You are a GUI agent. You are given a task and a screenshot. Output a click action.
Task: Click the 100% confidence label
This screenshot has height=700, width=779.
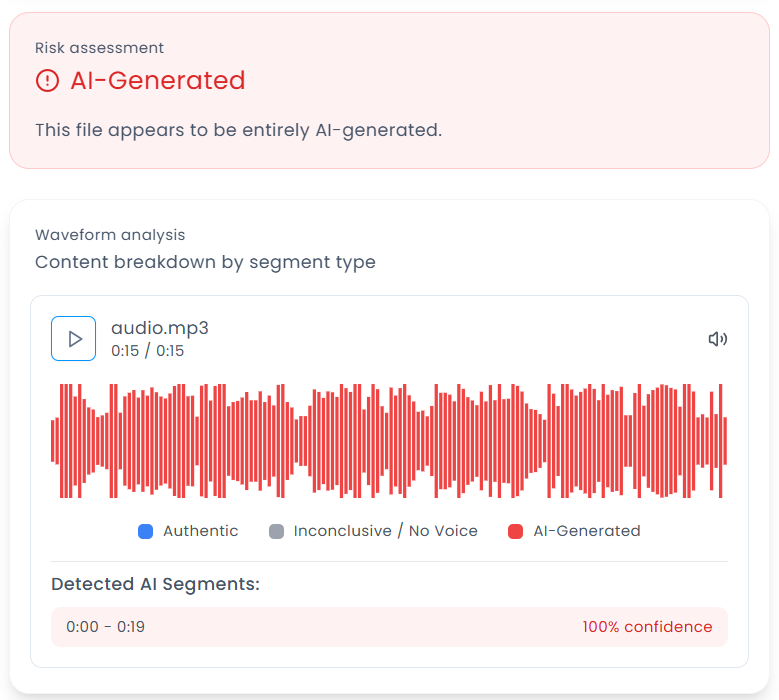point(647,627)
